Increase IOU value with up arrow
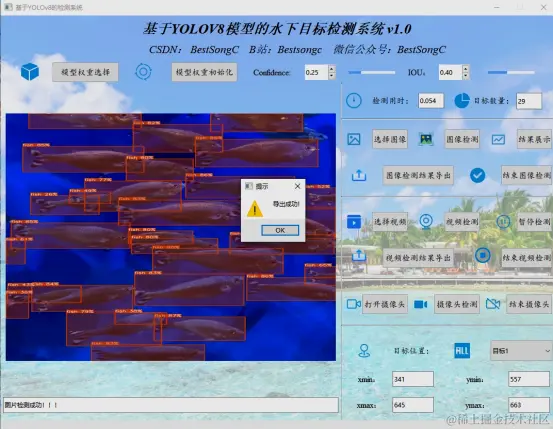This screenshot has width=554, height=430. point(465,69)
